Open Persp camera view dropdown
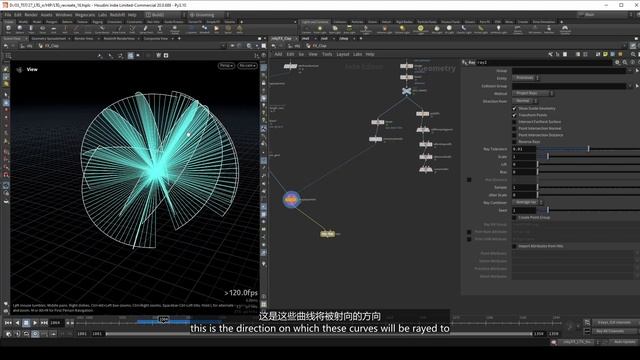640x360 pixels. (x=226, y=66)
